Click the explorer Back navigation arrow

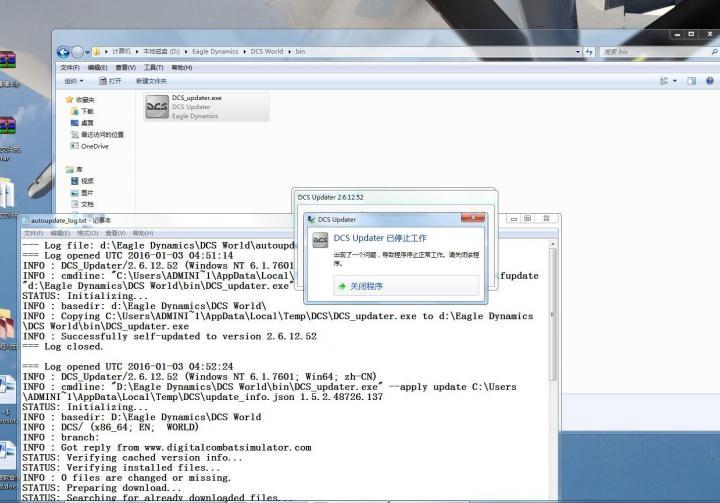point(64,52)
